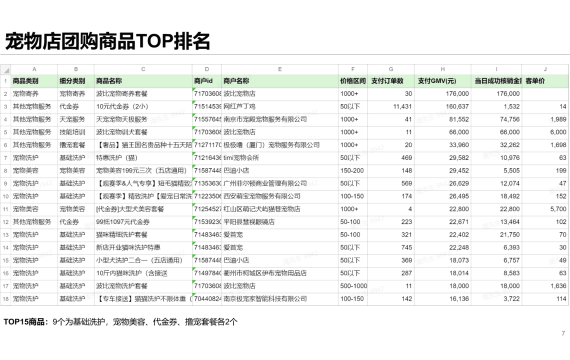Select the 商品名称 header cell

pyautogui.click(x=143, y=81)
